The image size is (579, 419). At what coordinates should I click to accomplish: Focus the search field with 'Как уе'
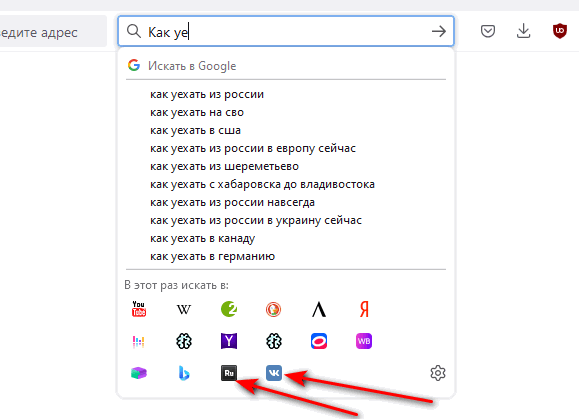[286, 31]
